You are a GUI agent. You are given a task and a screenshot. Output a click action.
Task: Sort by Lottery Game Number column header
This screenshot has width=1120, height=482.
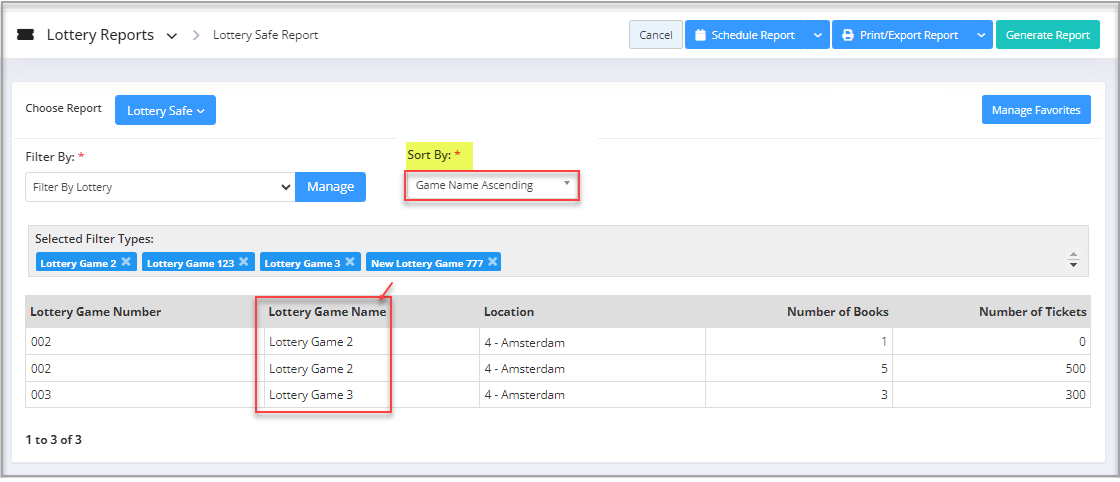click(x=96, y=311)
